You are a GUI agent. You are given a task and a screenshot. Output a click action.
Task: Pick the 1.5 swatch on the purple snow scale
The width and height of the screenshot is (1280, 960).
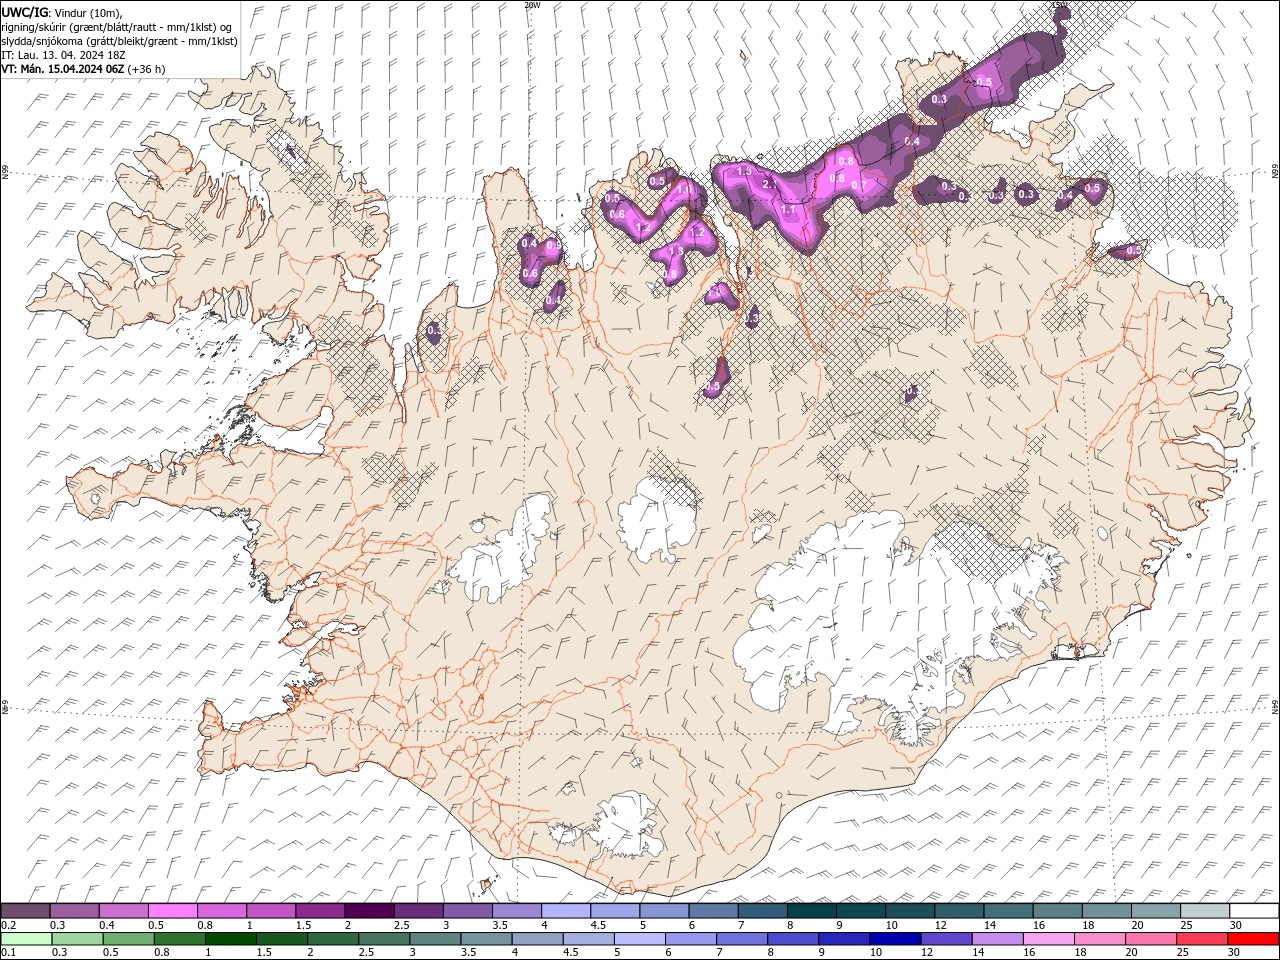tap(320, 911)
